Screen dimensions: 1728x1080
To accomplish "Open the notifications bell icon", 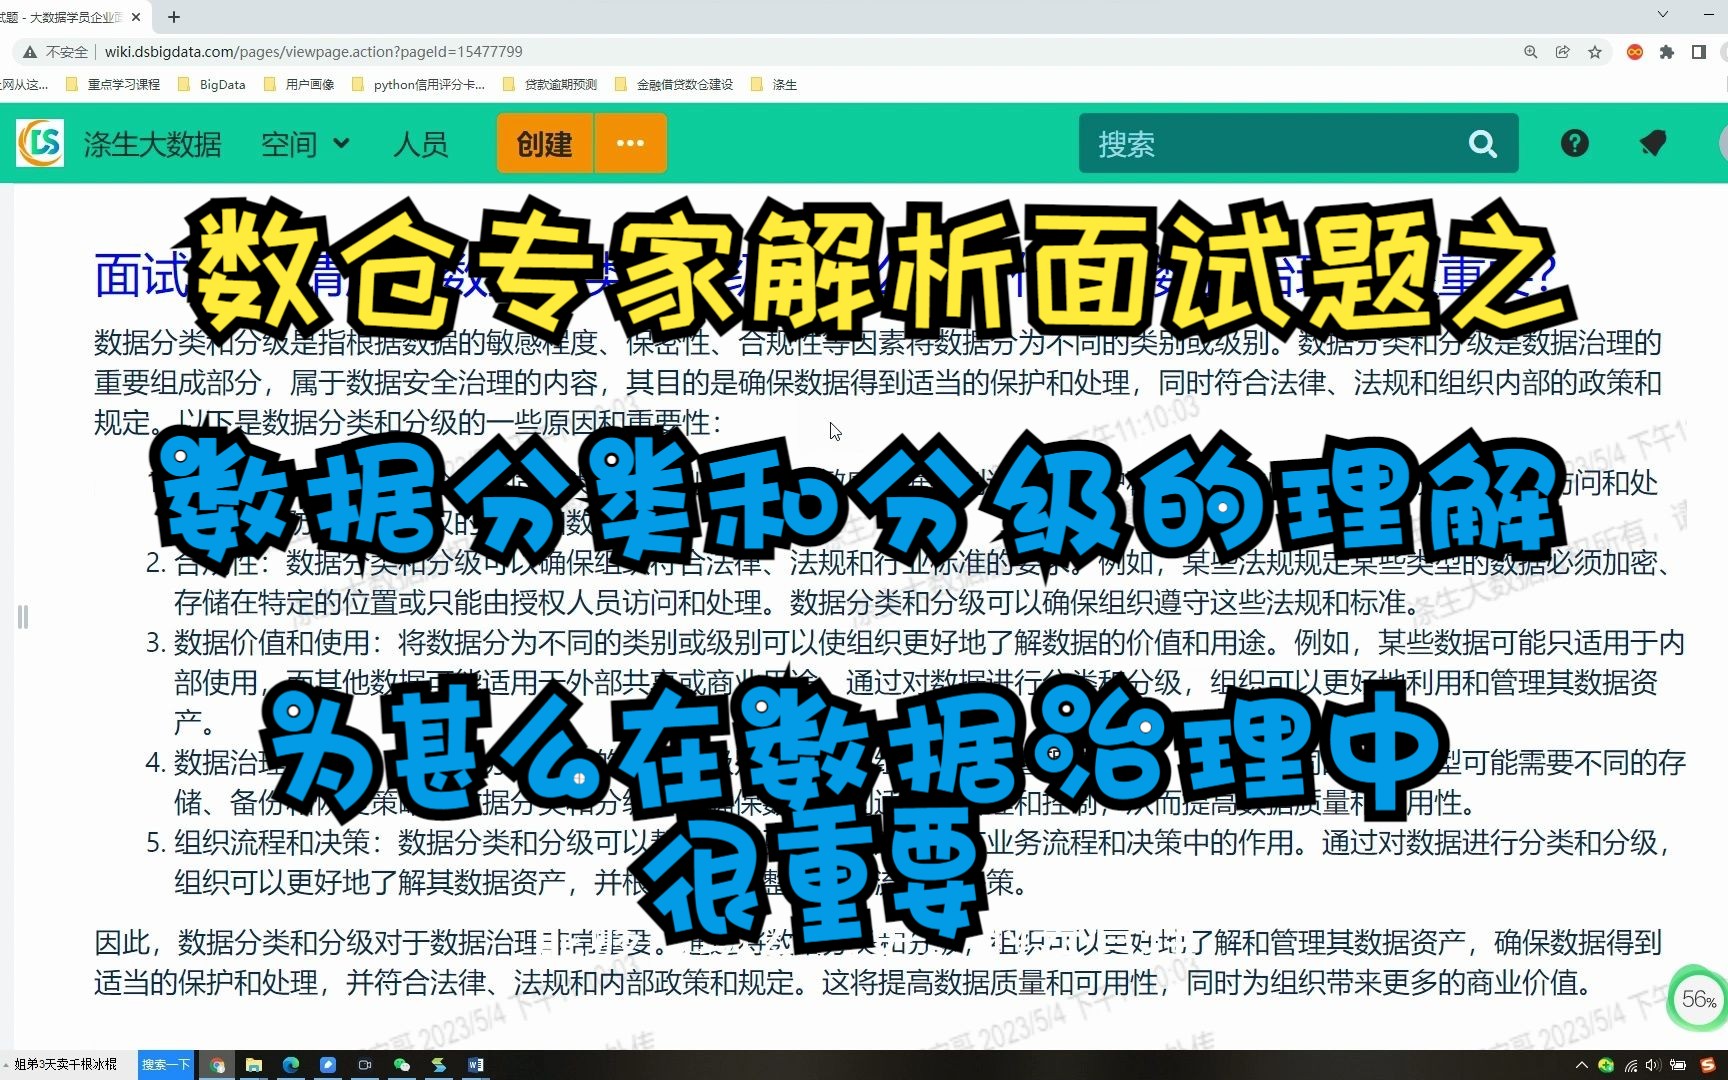I will click(x=1653, y=143).
